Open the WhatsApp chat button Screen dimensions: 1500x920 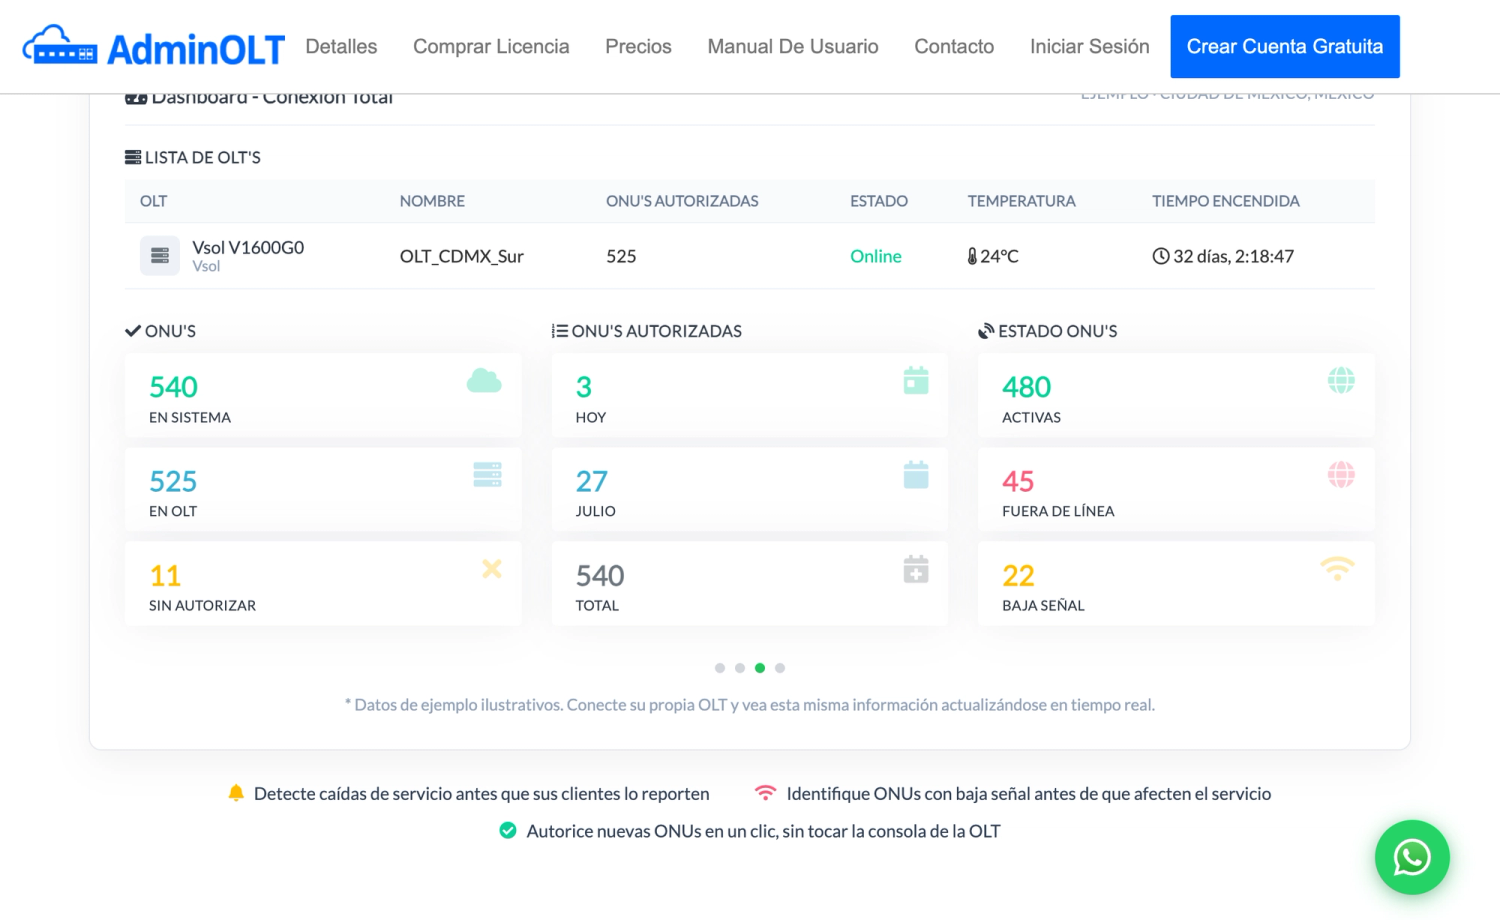coord(1412,857)
